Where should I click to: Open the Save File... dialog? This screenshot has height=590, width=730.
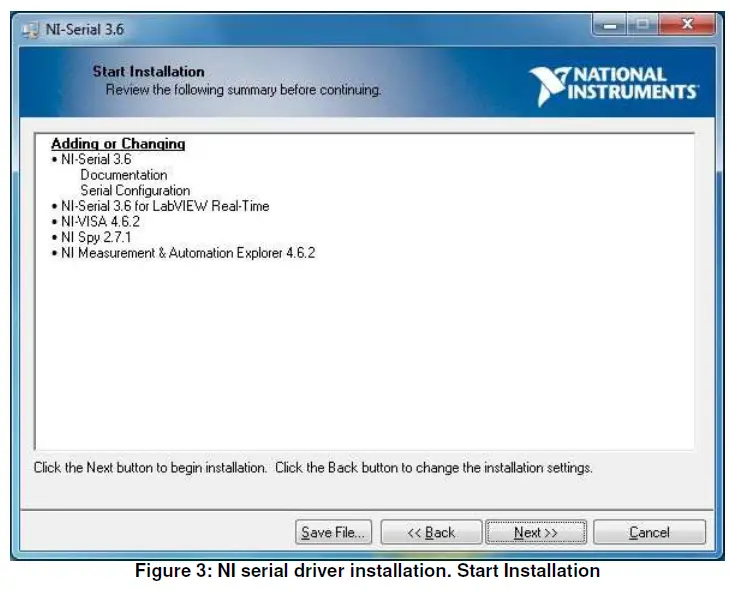click(x=333, y=532)
